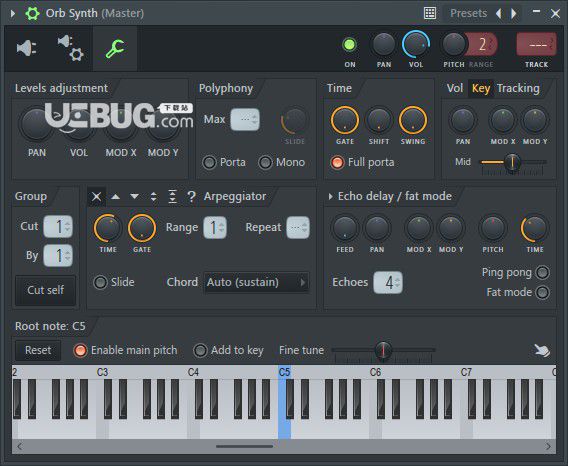Open the Presets menu

(x=468, y=13)
